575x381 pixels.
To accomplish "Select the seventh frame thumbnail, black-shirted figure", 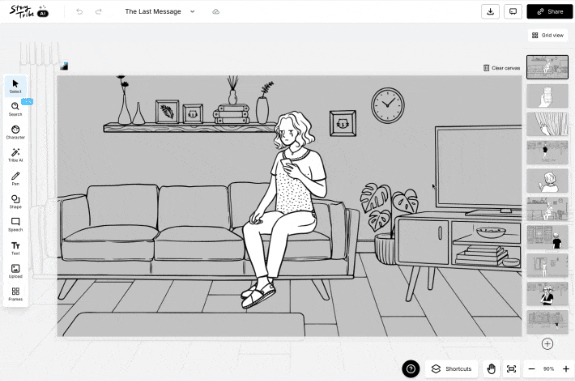I will click(x=547, y=237).
